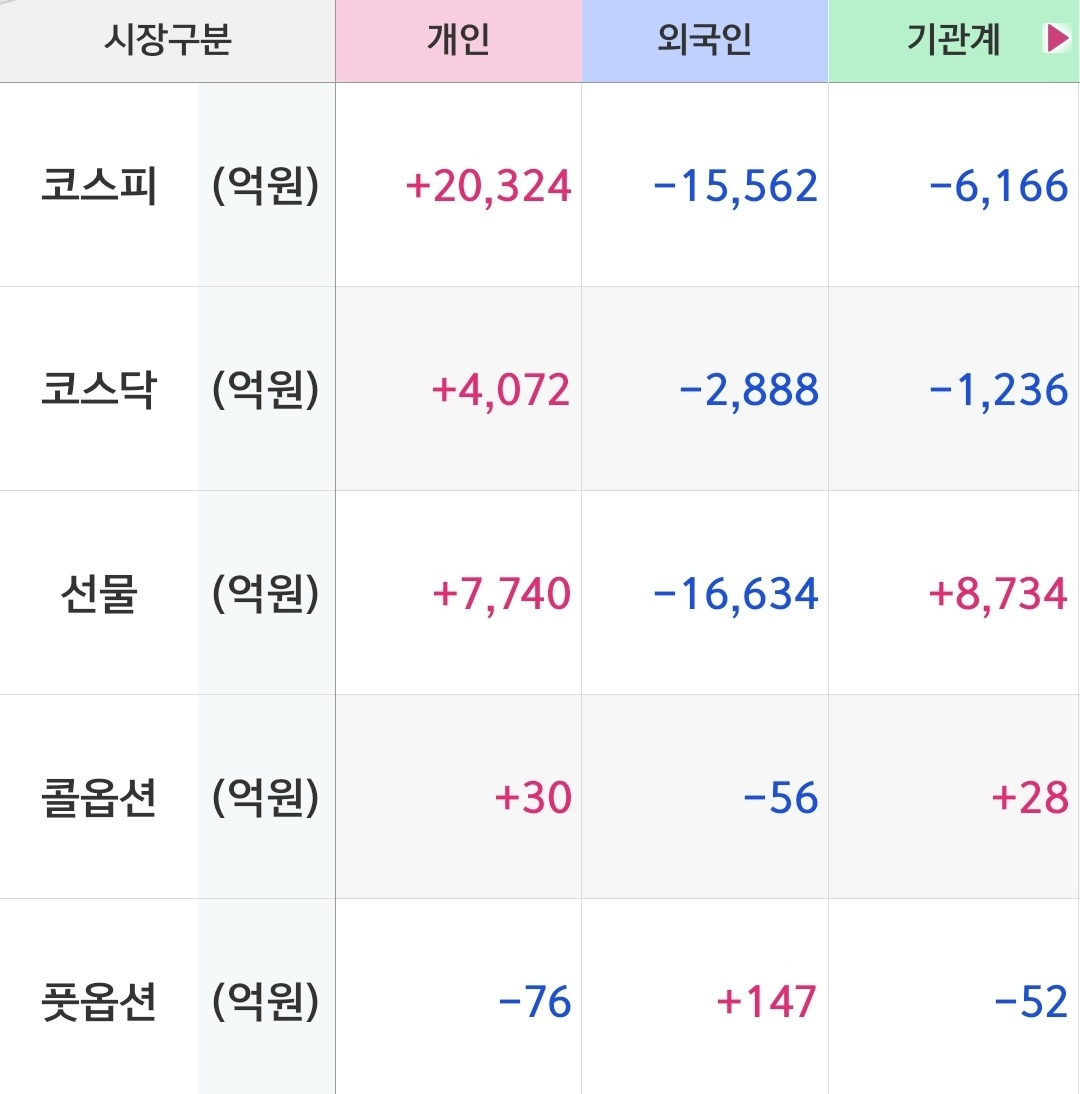Screen dimensions: 1080x1094
Task: Select the 기관계 column header
Action: 954,40
